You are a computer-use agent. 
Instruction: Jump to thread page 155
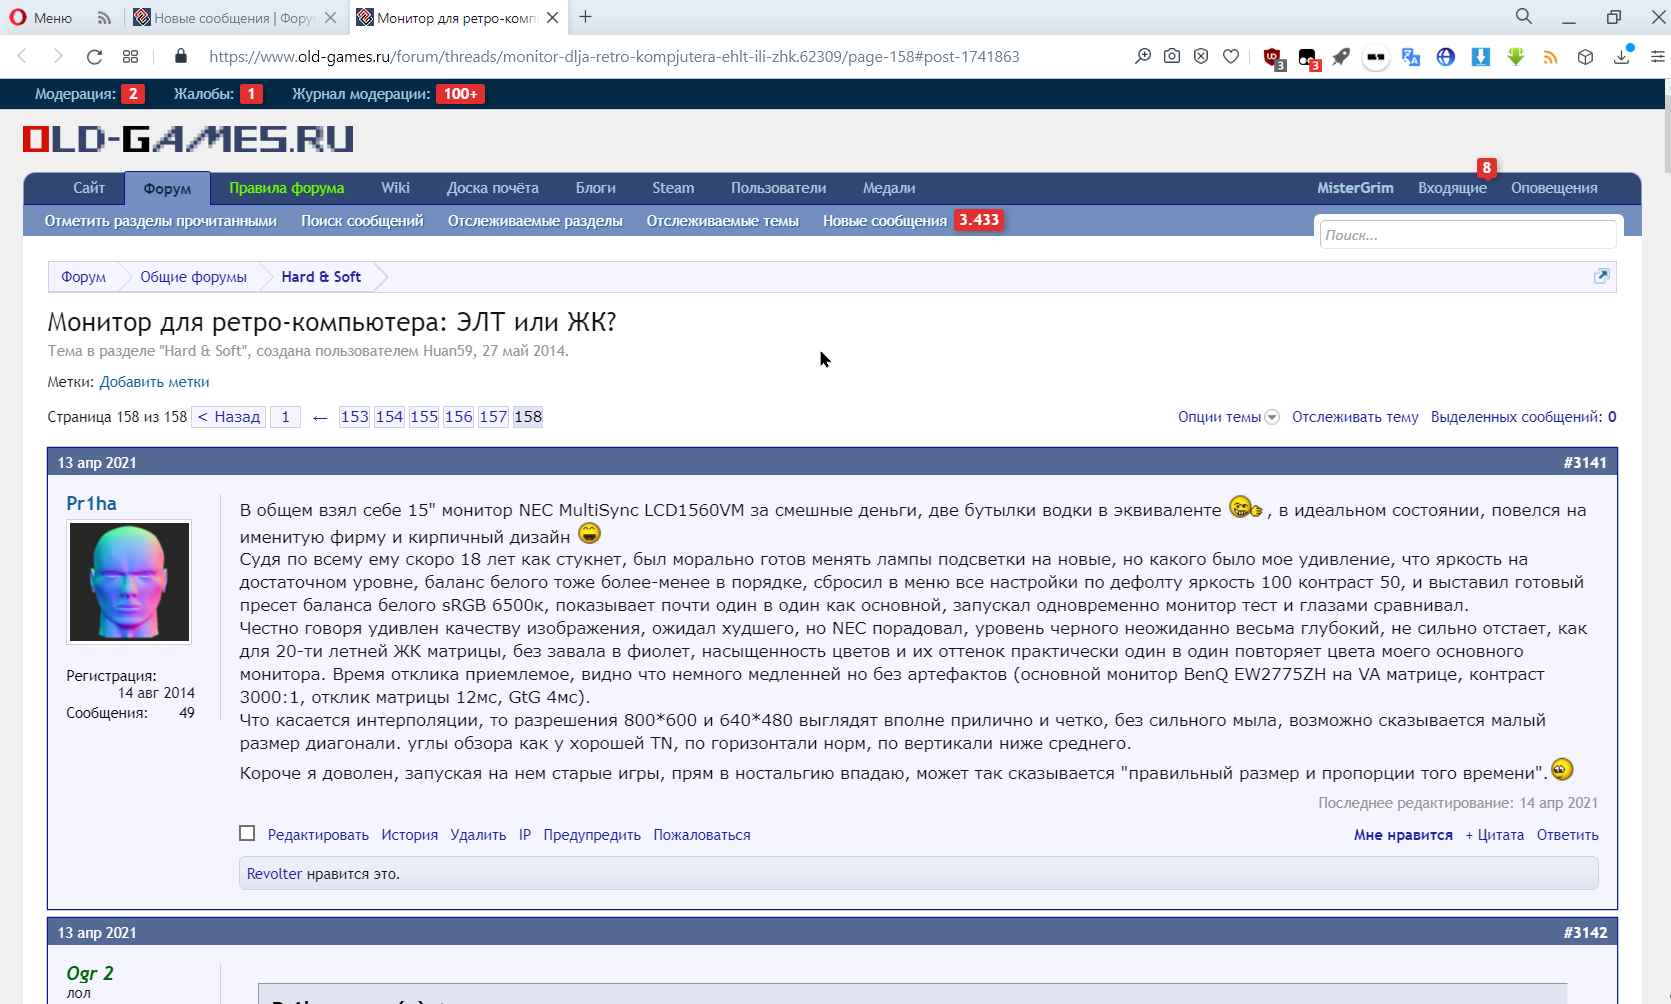424,417
